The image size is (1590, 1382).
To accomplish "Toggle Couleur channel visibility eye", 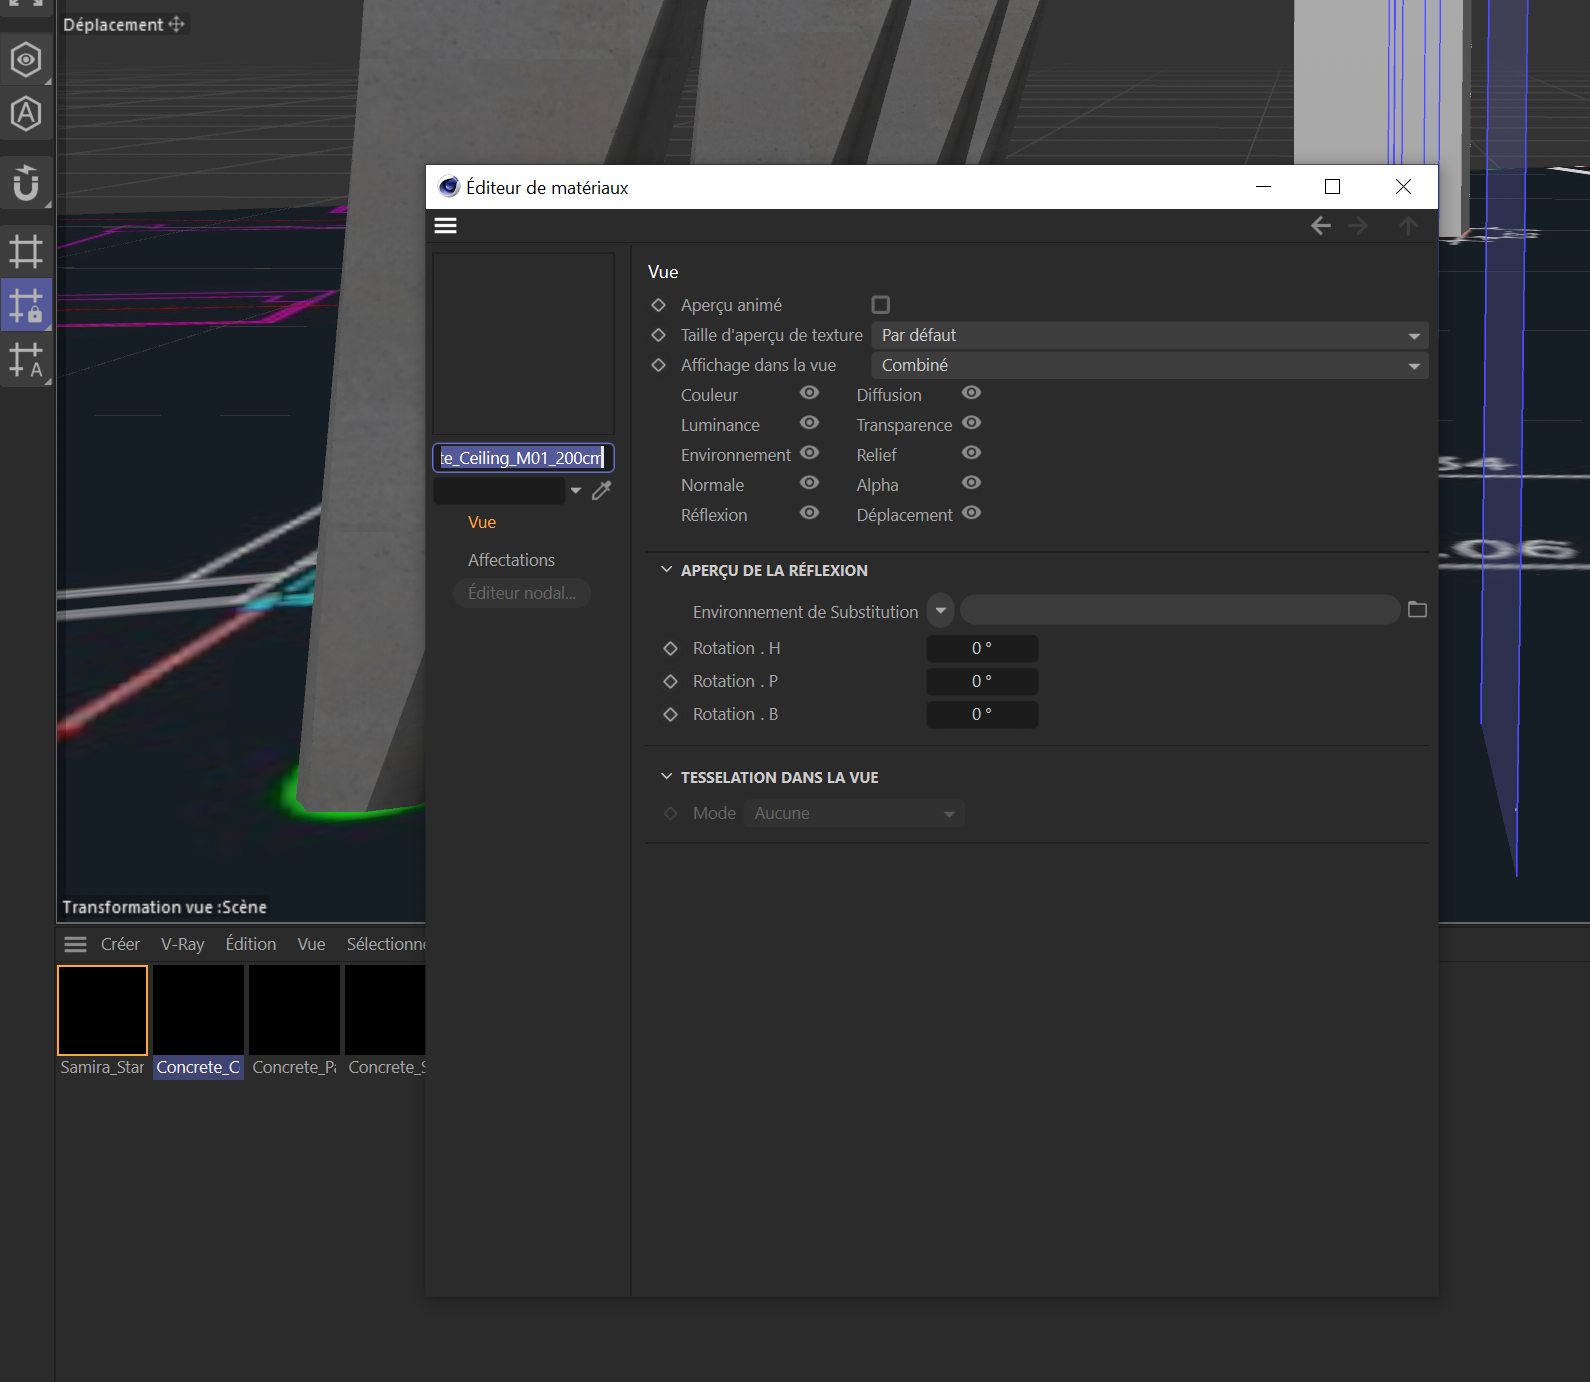I will 809,393.
